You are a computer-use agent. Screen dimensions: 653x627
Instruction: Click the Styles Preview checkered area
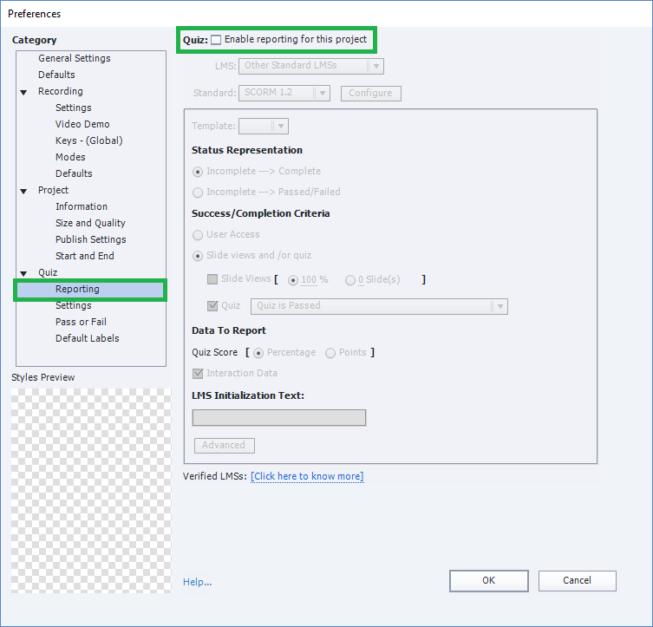point(91,490)
